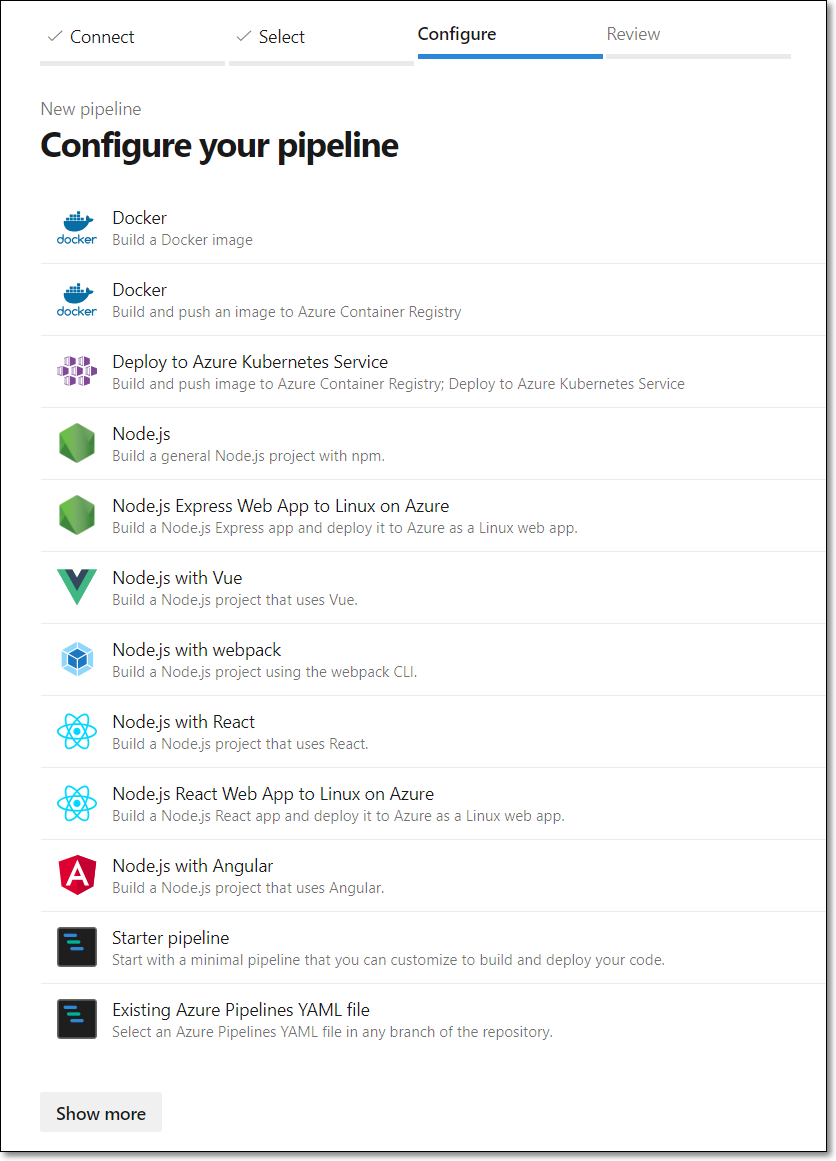Image resolution: width=836 pixels, height=1161 pixels.
Task: Click 'Build a Node.js React app and deploy' description
Action: tap(338, 815)
